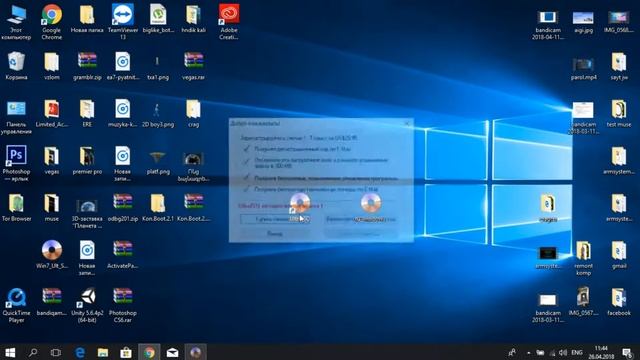This screenshot has height=360, width=640.
Task: Open the Action Center notifications
Action: pos(627,352)
